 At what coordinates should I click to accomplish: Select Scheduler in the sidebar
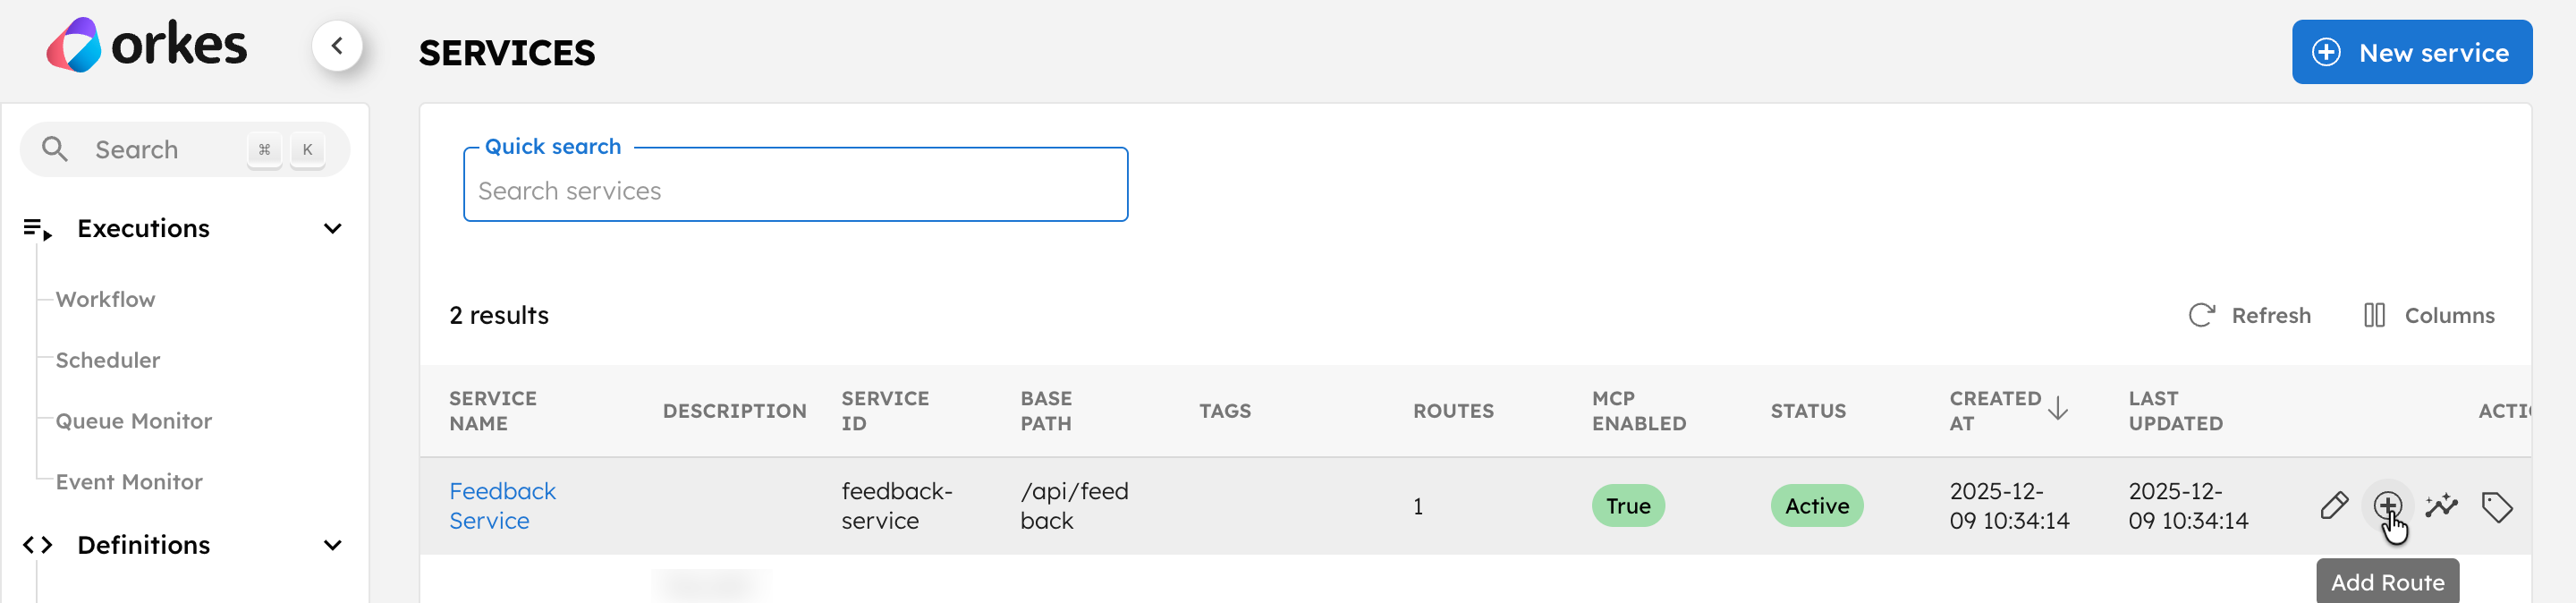coord(108,360)
